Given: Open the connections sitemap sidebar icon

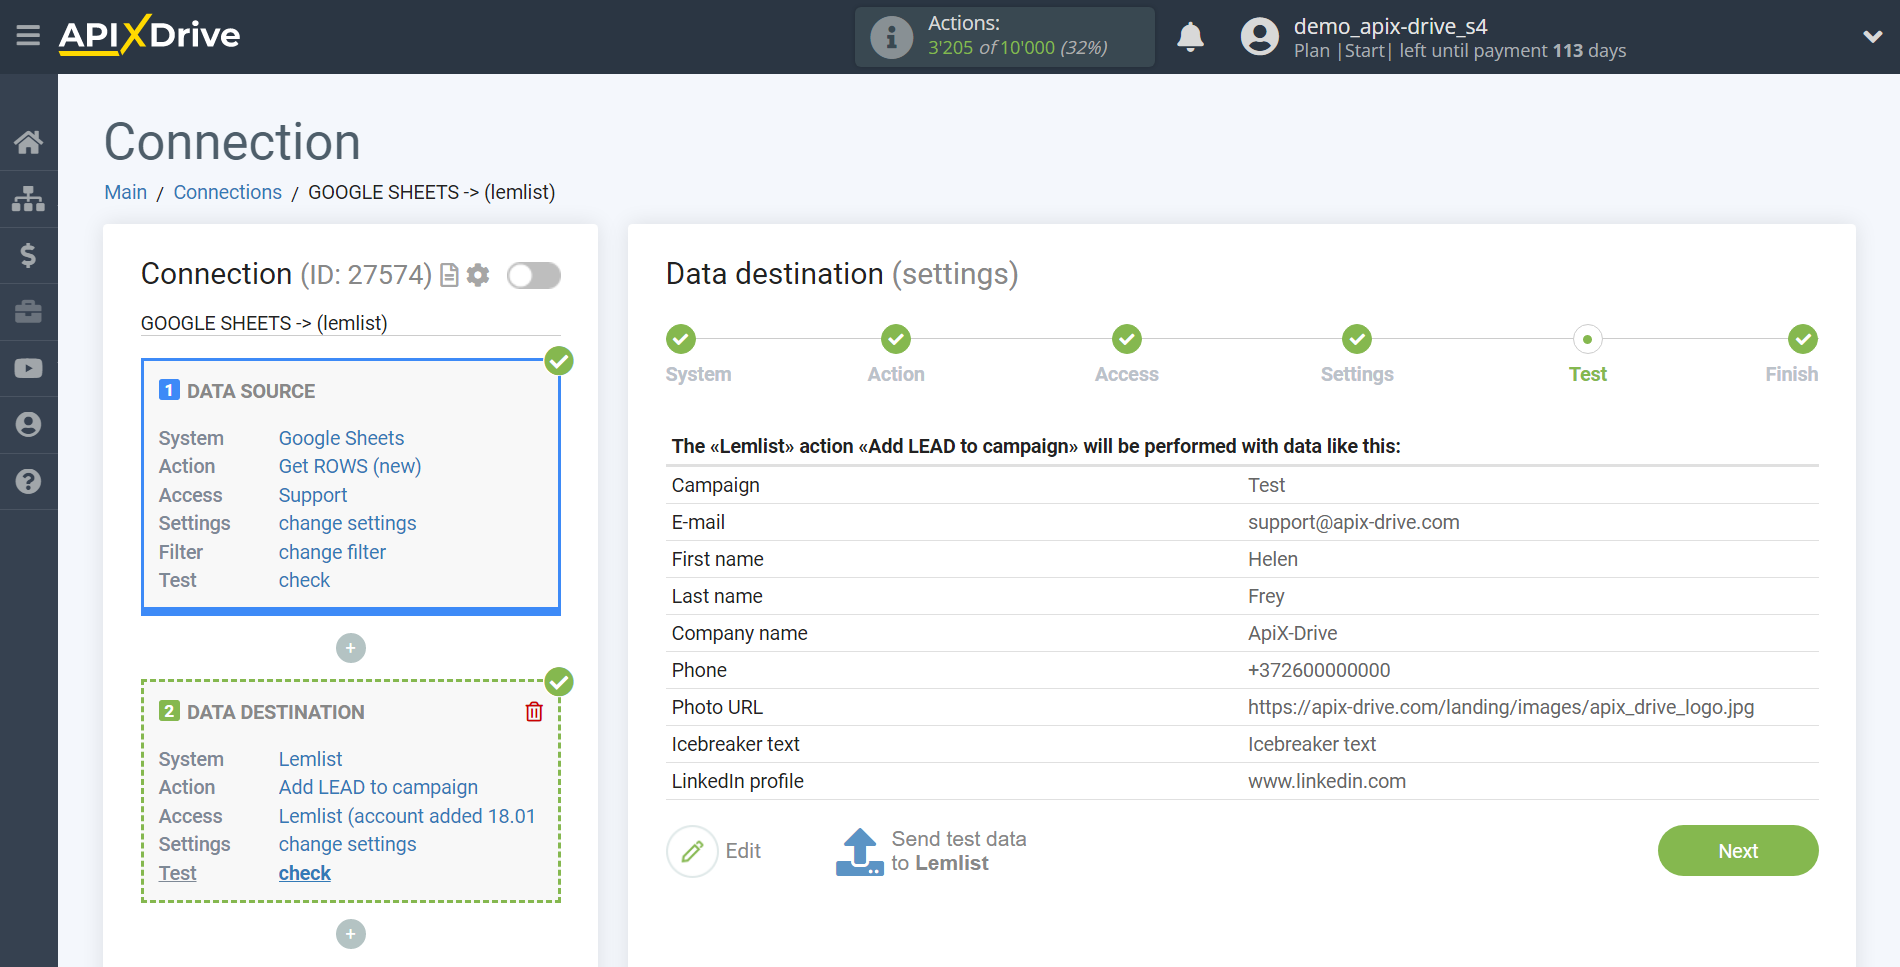Looking at the screenshot, I should click(x=28, y=199).
